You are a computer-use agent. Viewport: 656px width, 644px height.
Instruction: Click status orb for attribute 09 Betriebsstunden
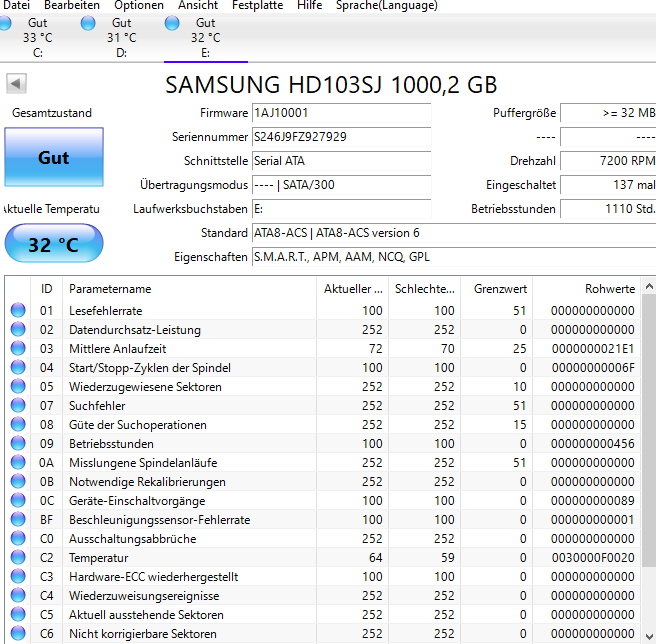pos(18,444)
